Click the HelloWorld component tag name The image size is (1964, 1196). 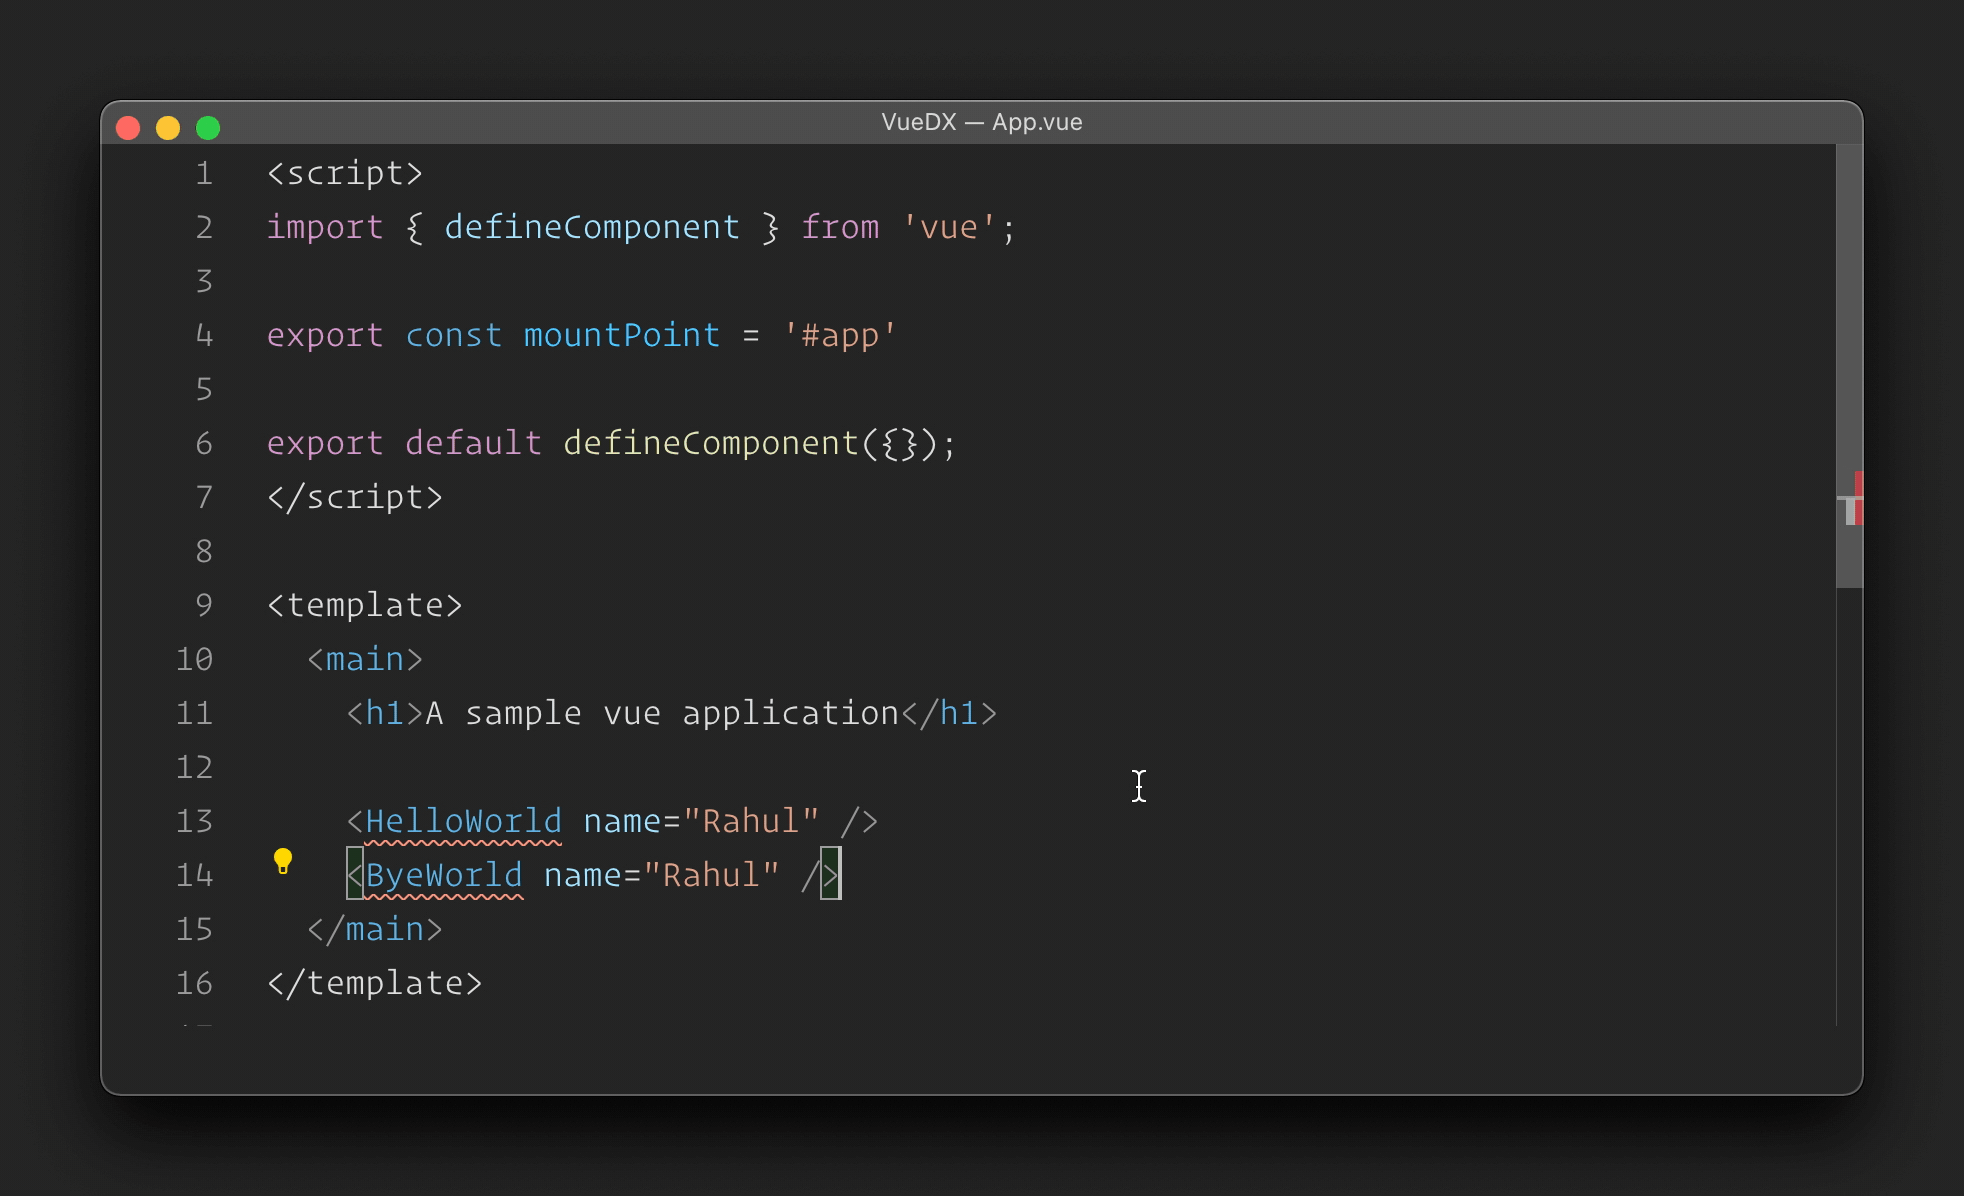click(x=463, y=821)
